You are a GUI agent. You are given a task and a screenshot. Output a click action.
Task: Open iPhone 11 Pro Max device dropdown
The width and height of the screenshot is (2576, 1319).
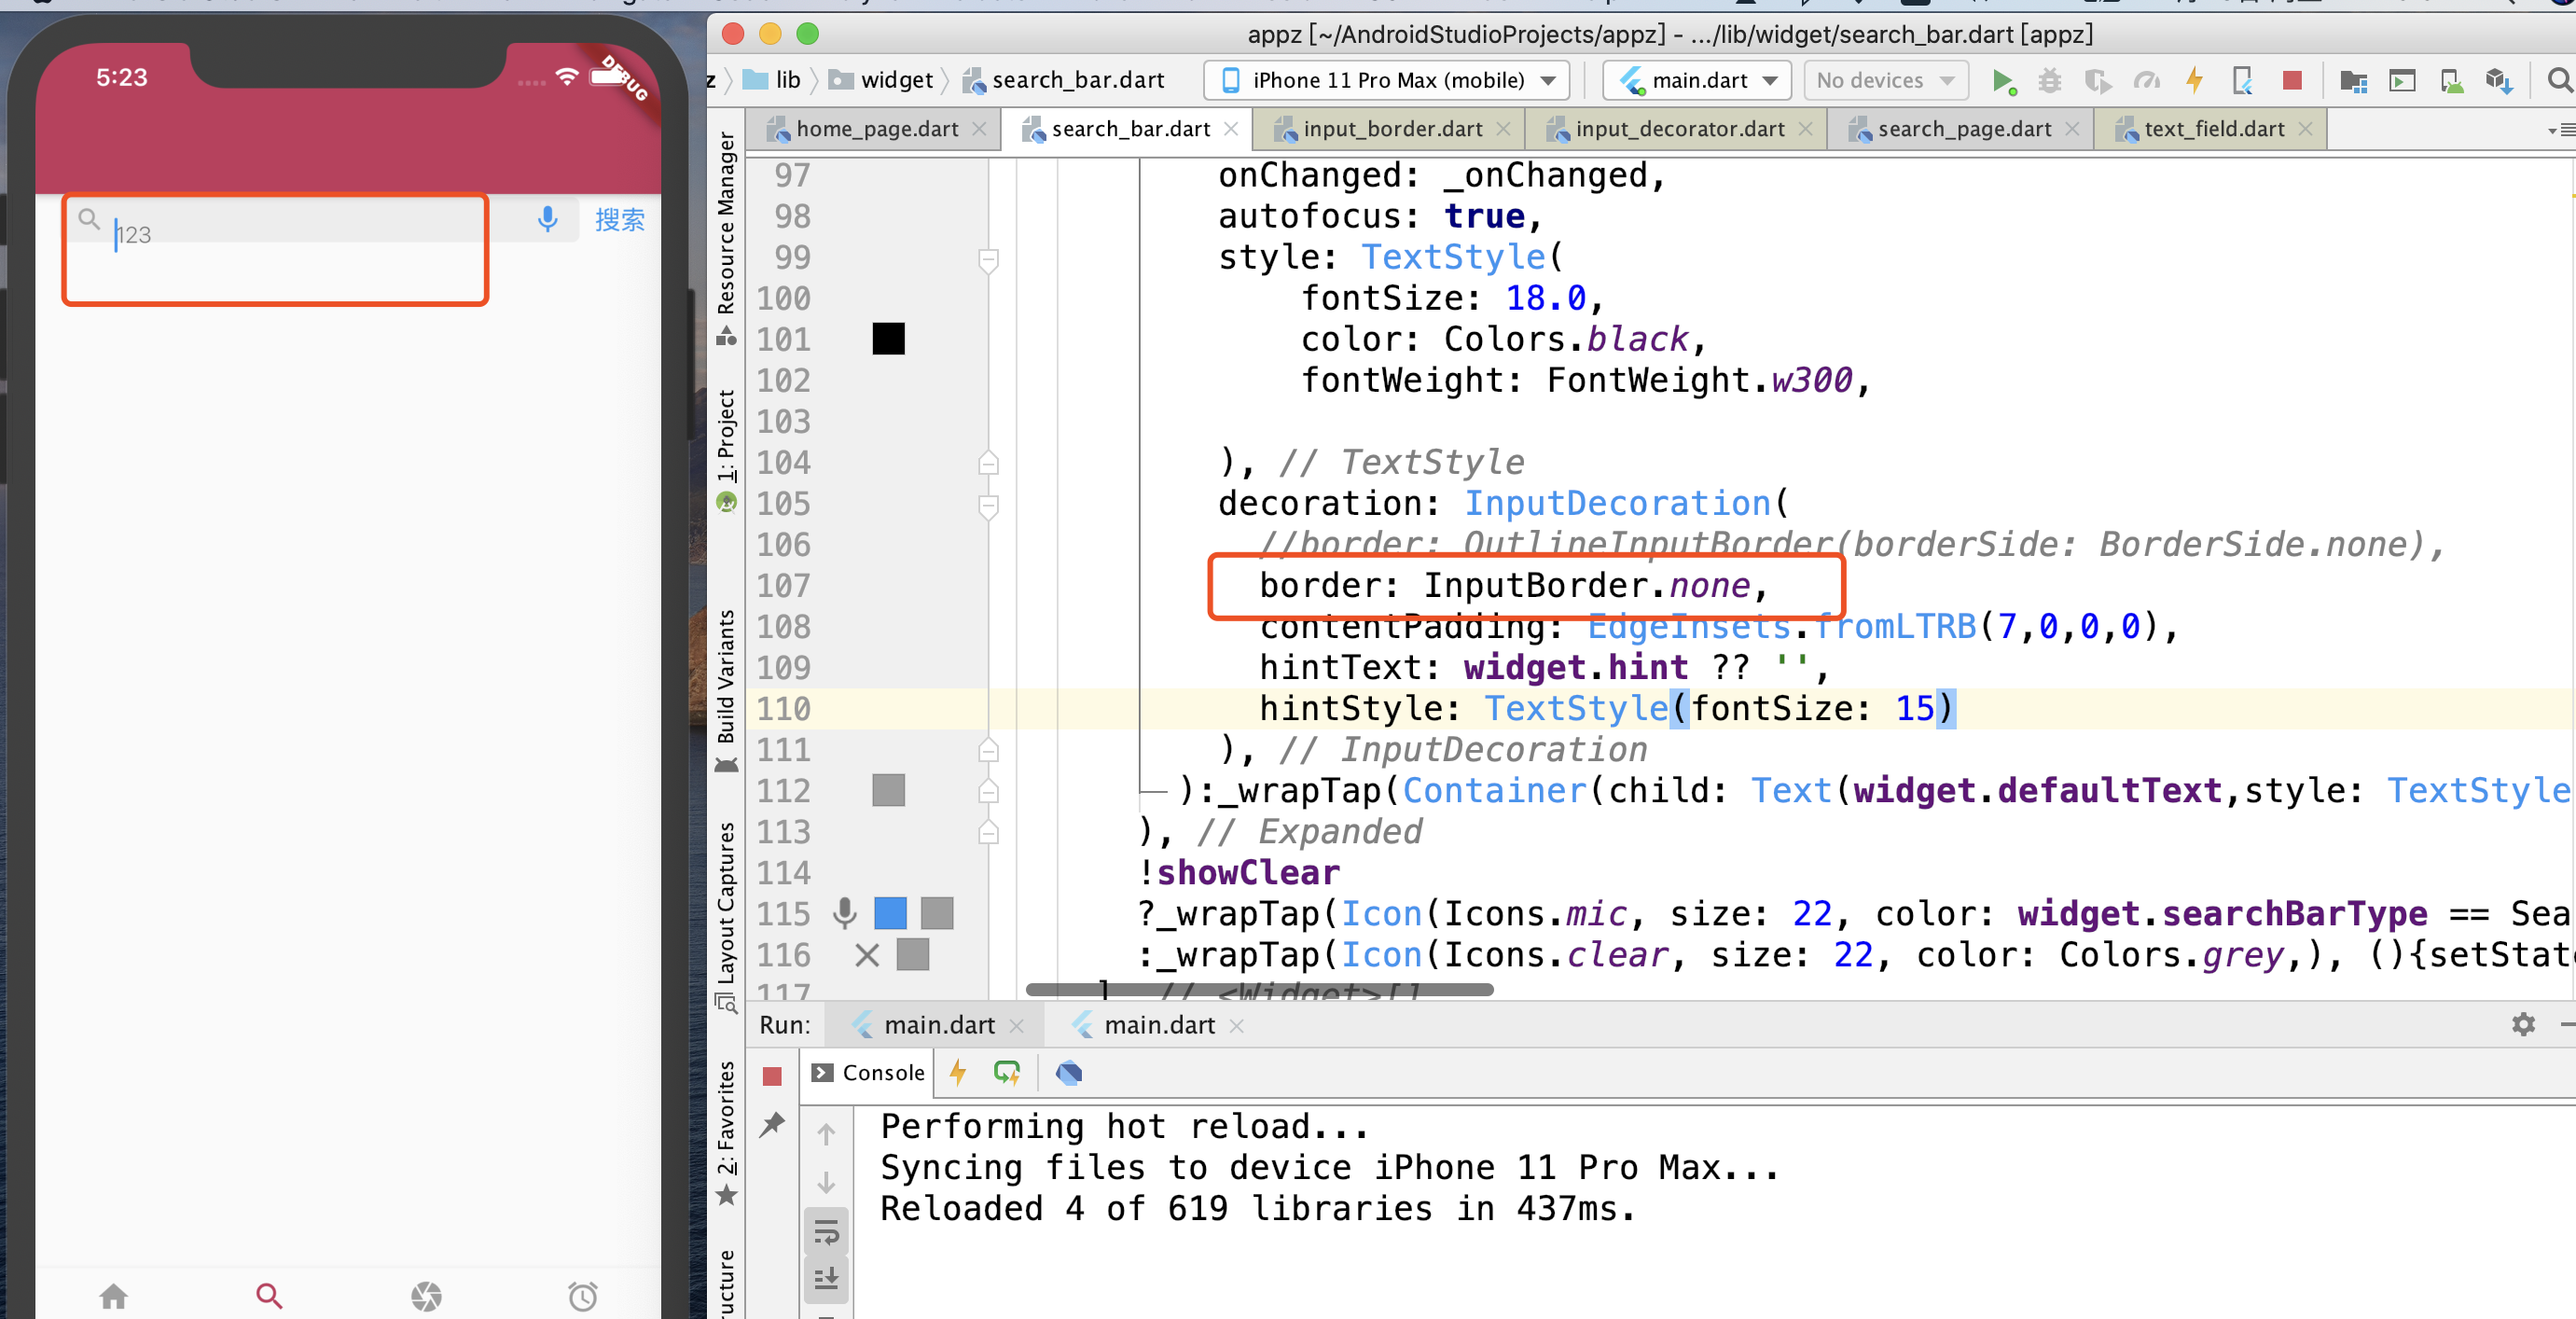(1387, 81)
